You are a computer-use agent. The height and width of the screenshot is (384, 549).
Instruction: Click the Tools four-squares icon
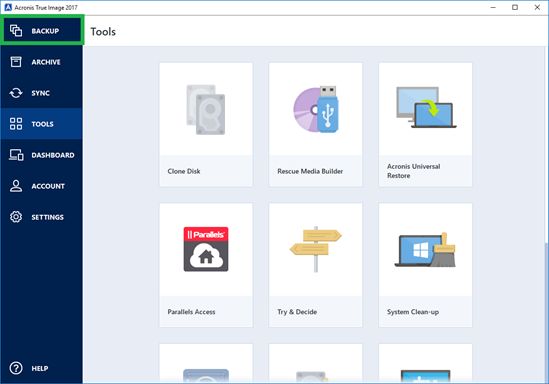[16, 124]
